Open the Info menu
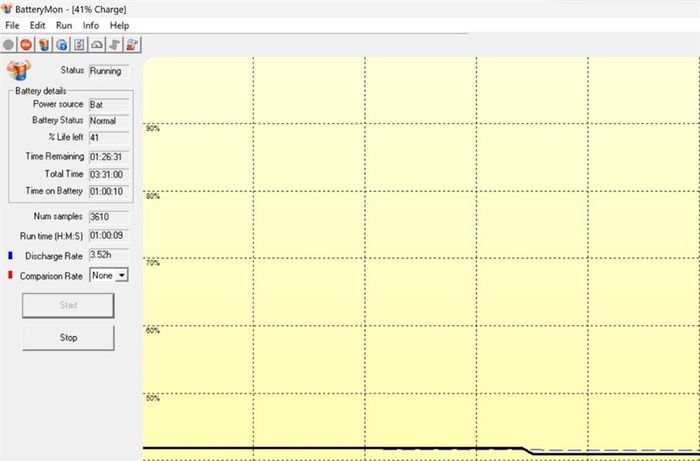The image size is (700, 461). coord(91,25)
